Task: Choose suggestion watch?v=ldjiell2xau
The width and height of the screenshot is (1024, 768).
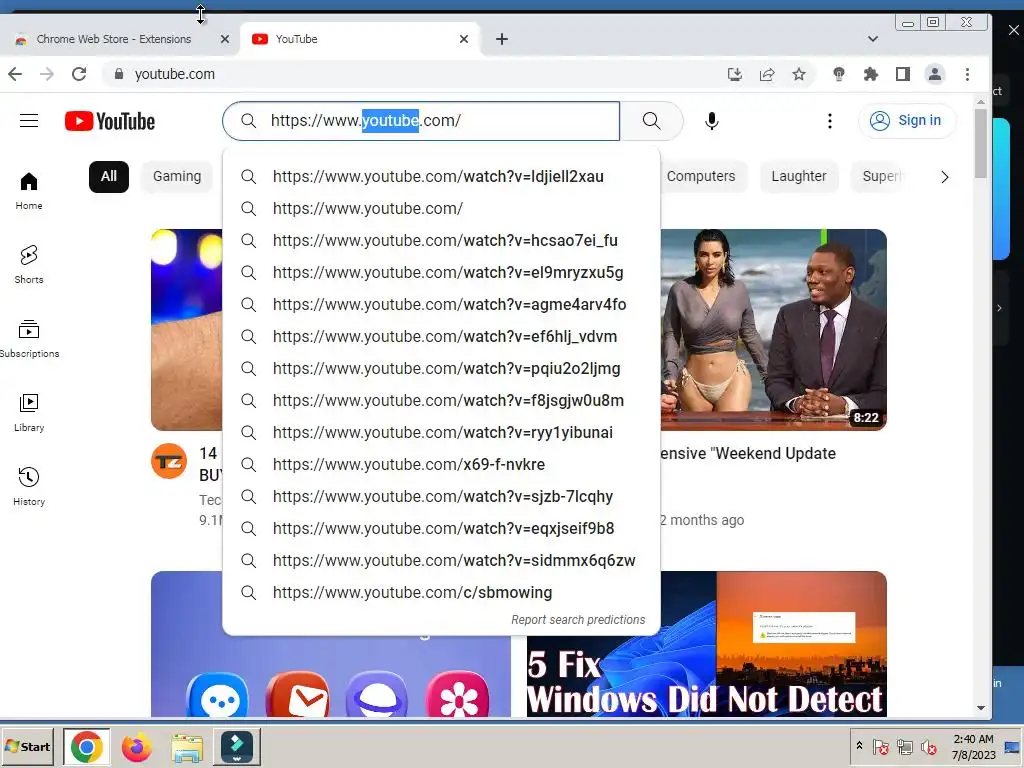Action: coord(441,176)
